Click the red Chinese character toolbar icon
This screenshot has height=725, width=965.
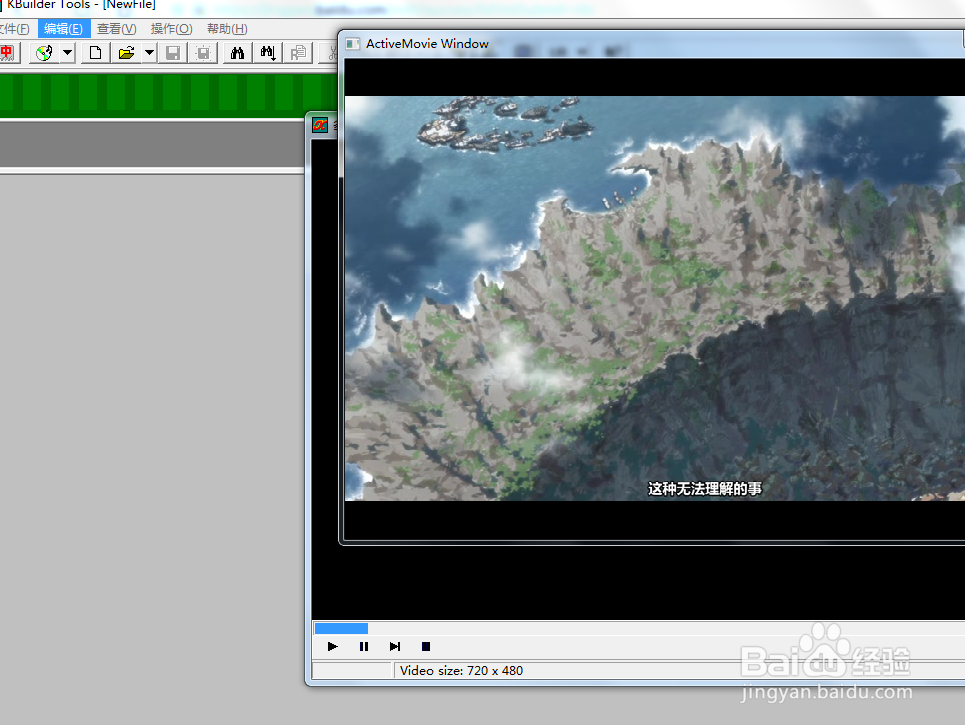click(x=7, y=53)
